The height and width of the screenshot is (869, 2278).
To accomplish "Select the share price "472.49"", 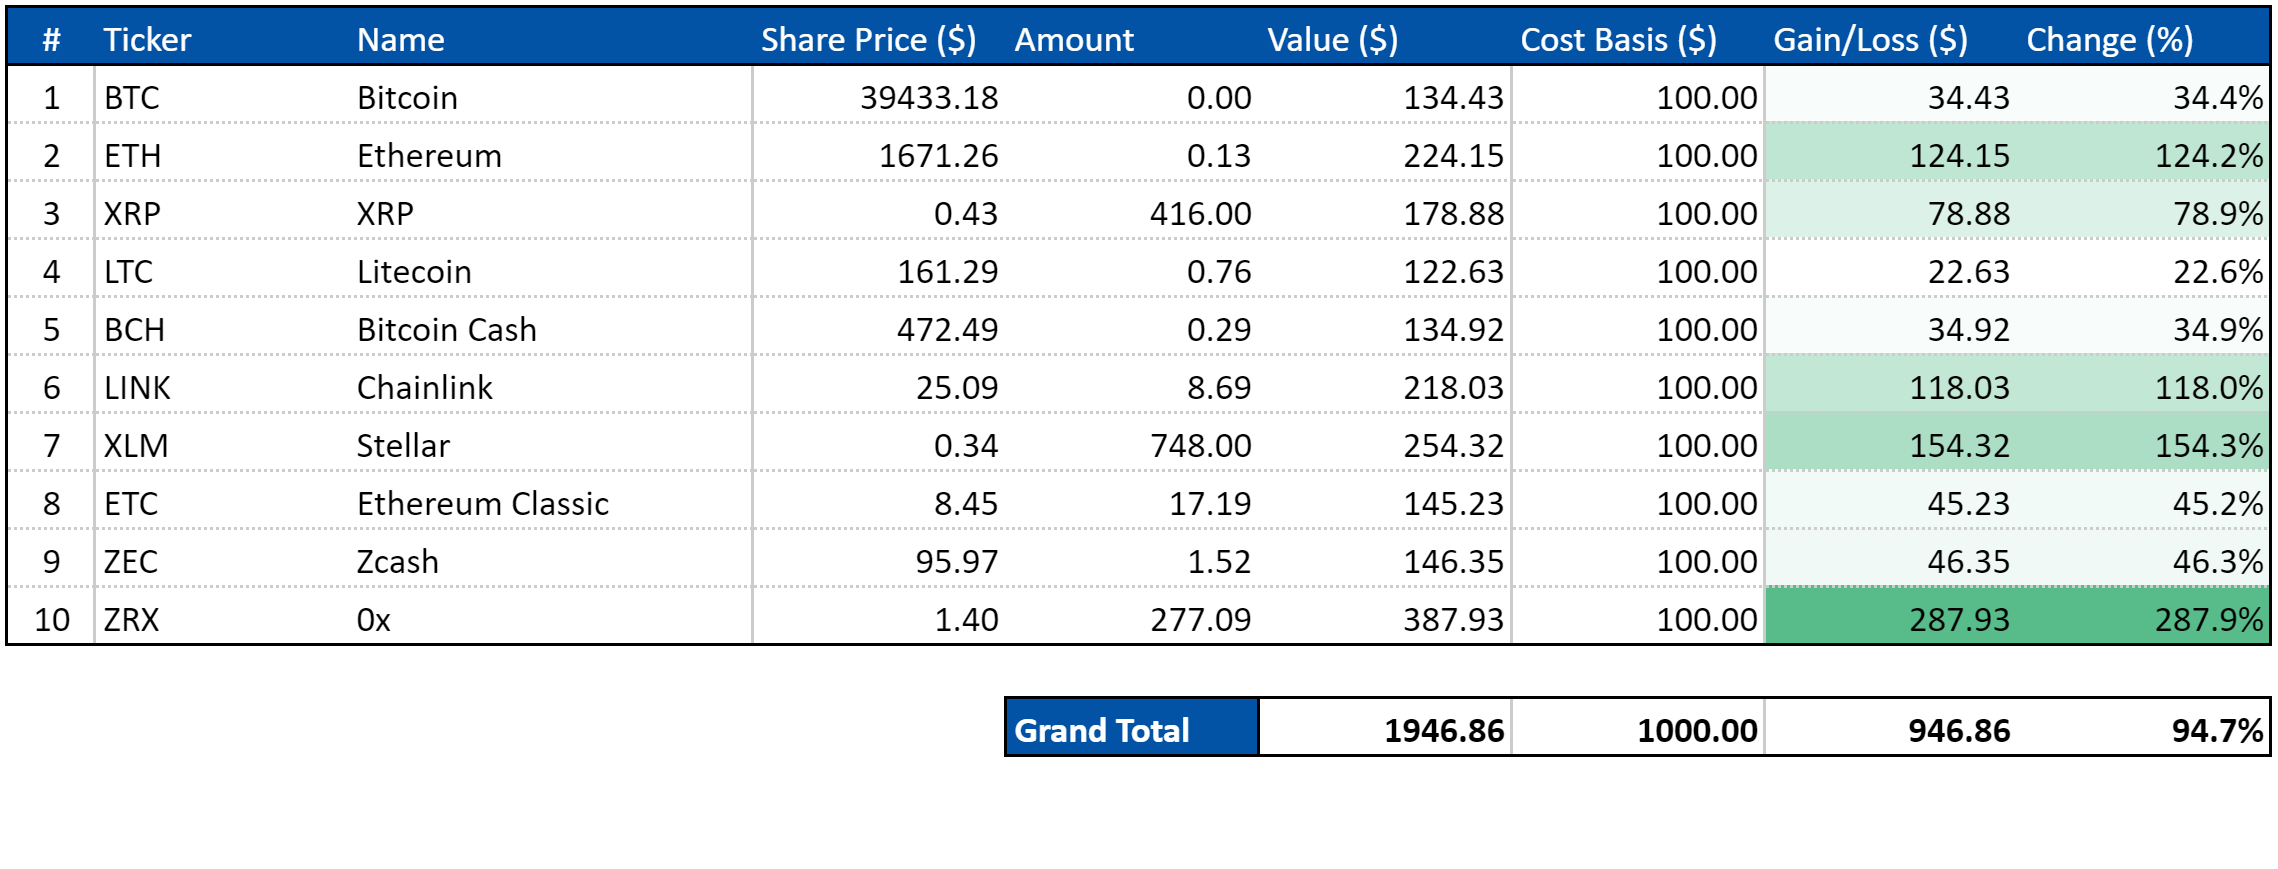I will 948,330.
